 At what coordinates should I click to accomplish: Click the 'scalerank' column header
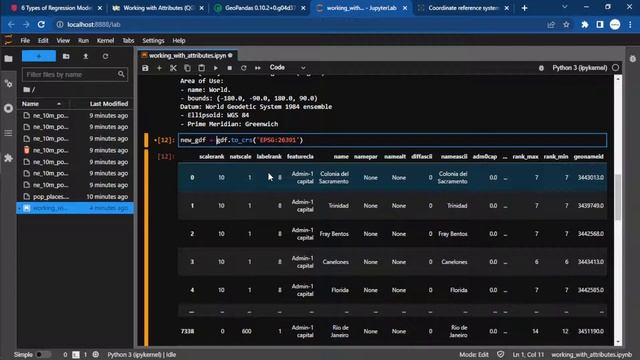pos(211,157)
